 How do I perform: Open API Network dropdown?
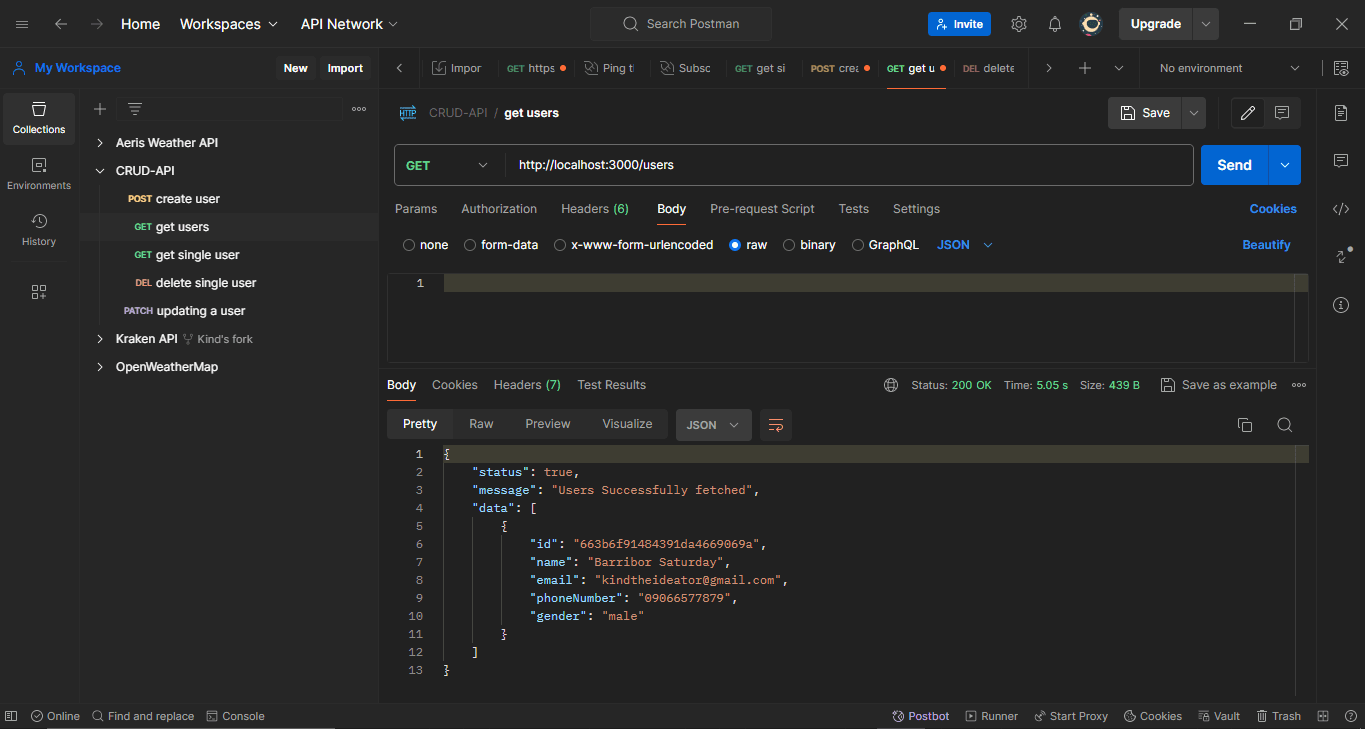(349, 24)
